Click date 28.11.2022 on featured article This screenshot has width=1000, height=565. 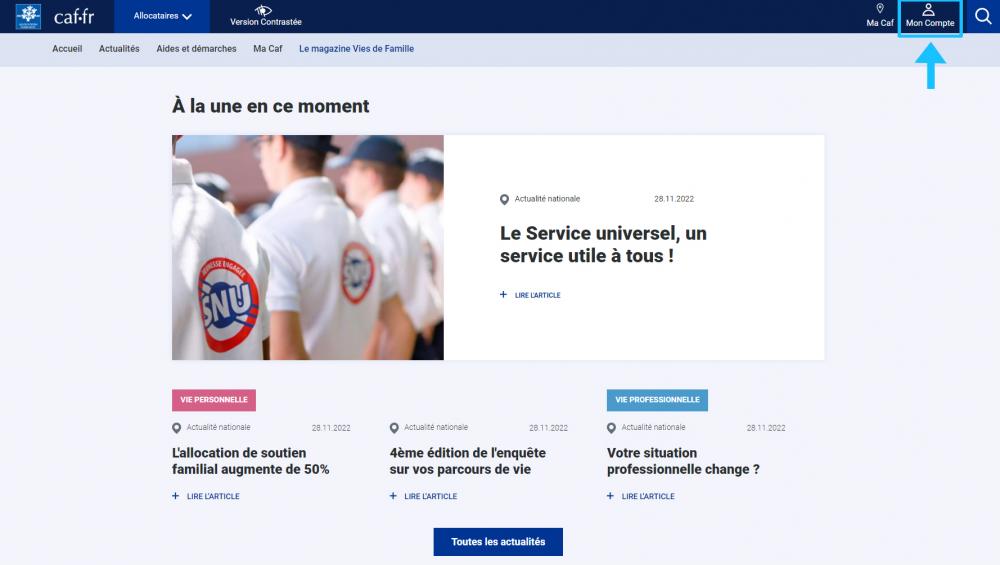674,199
